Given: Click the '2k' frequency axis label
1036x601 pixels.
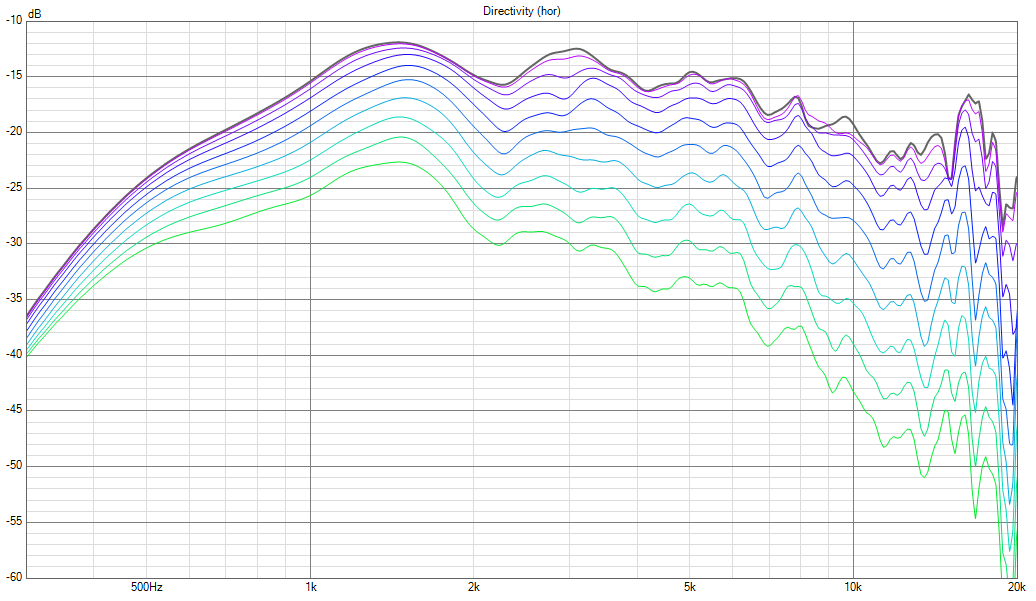Looking at the screenshot, I should [x=473, y=586].
